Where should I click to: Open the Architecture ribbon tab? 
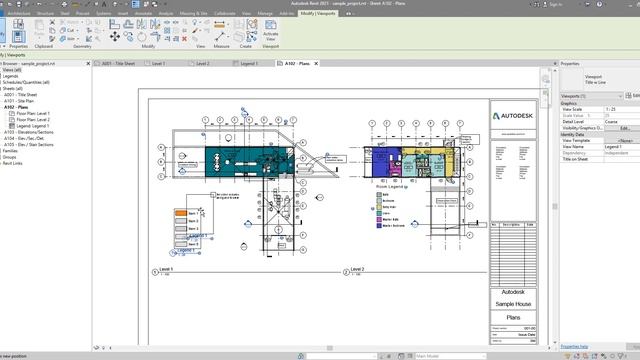point(19,13)
